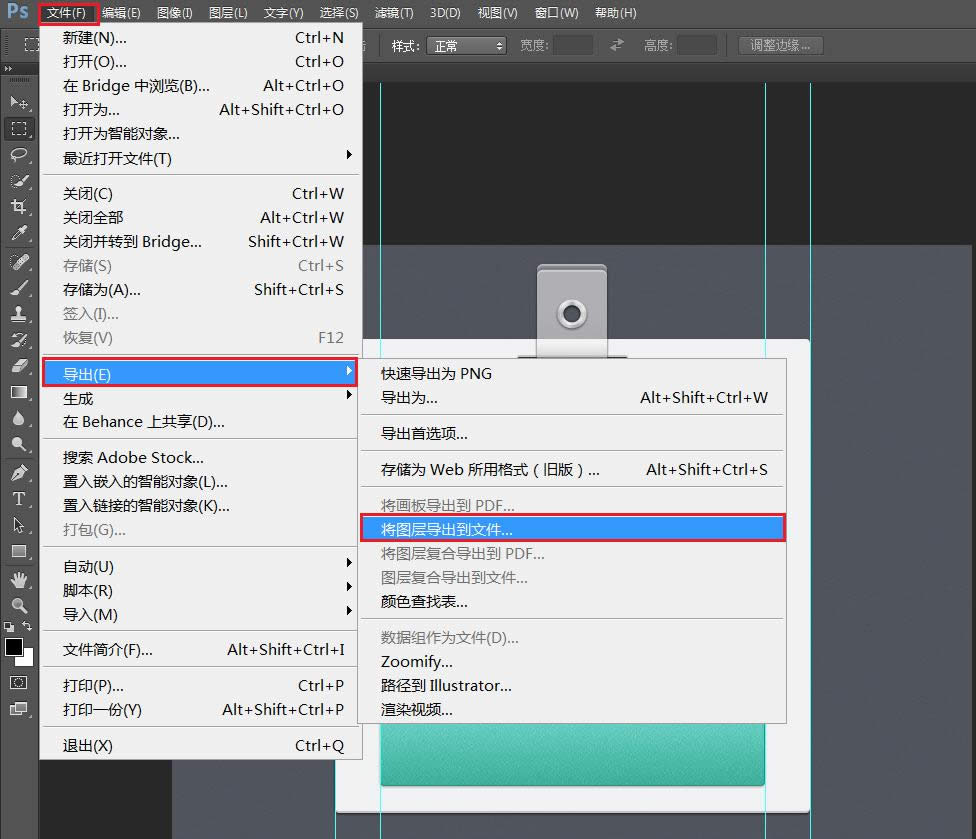976x839 pixels.
Task: Select the Hand tool
Action: (x=19, y=580)
